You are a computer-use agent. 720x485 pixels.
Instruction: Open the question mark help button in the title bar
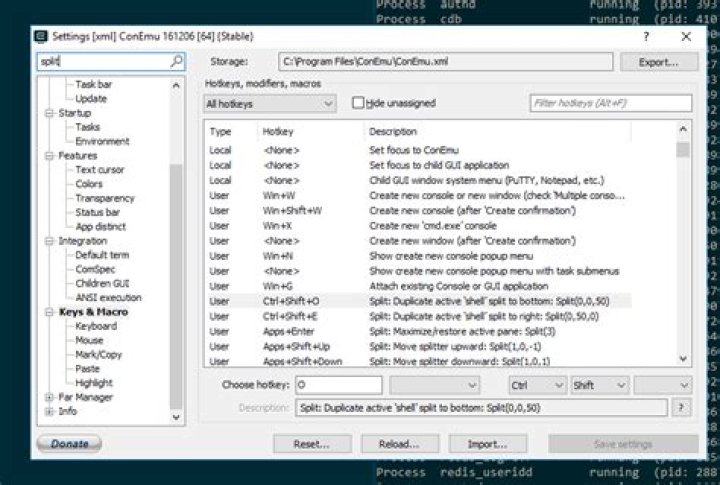click(647, 36)
